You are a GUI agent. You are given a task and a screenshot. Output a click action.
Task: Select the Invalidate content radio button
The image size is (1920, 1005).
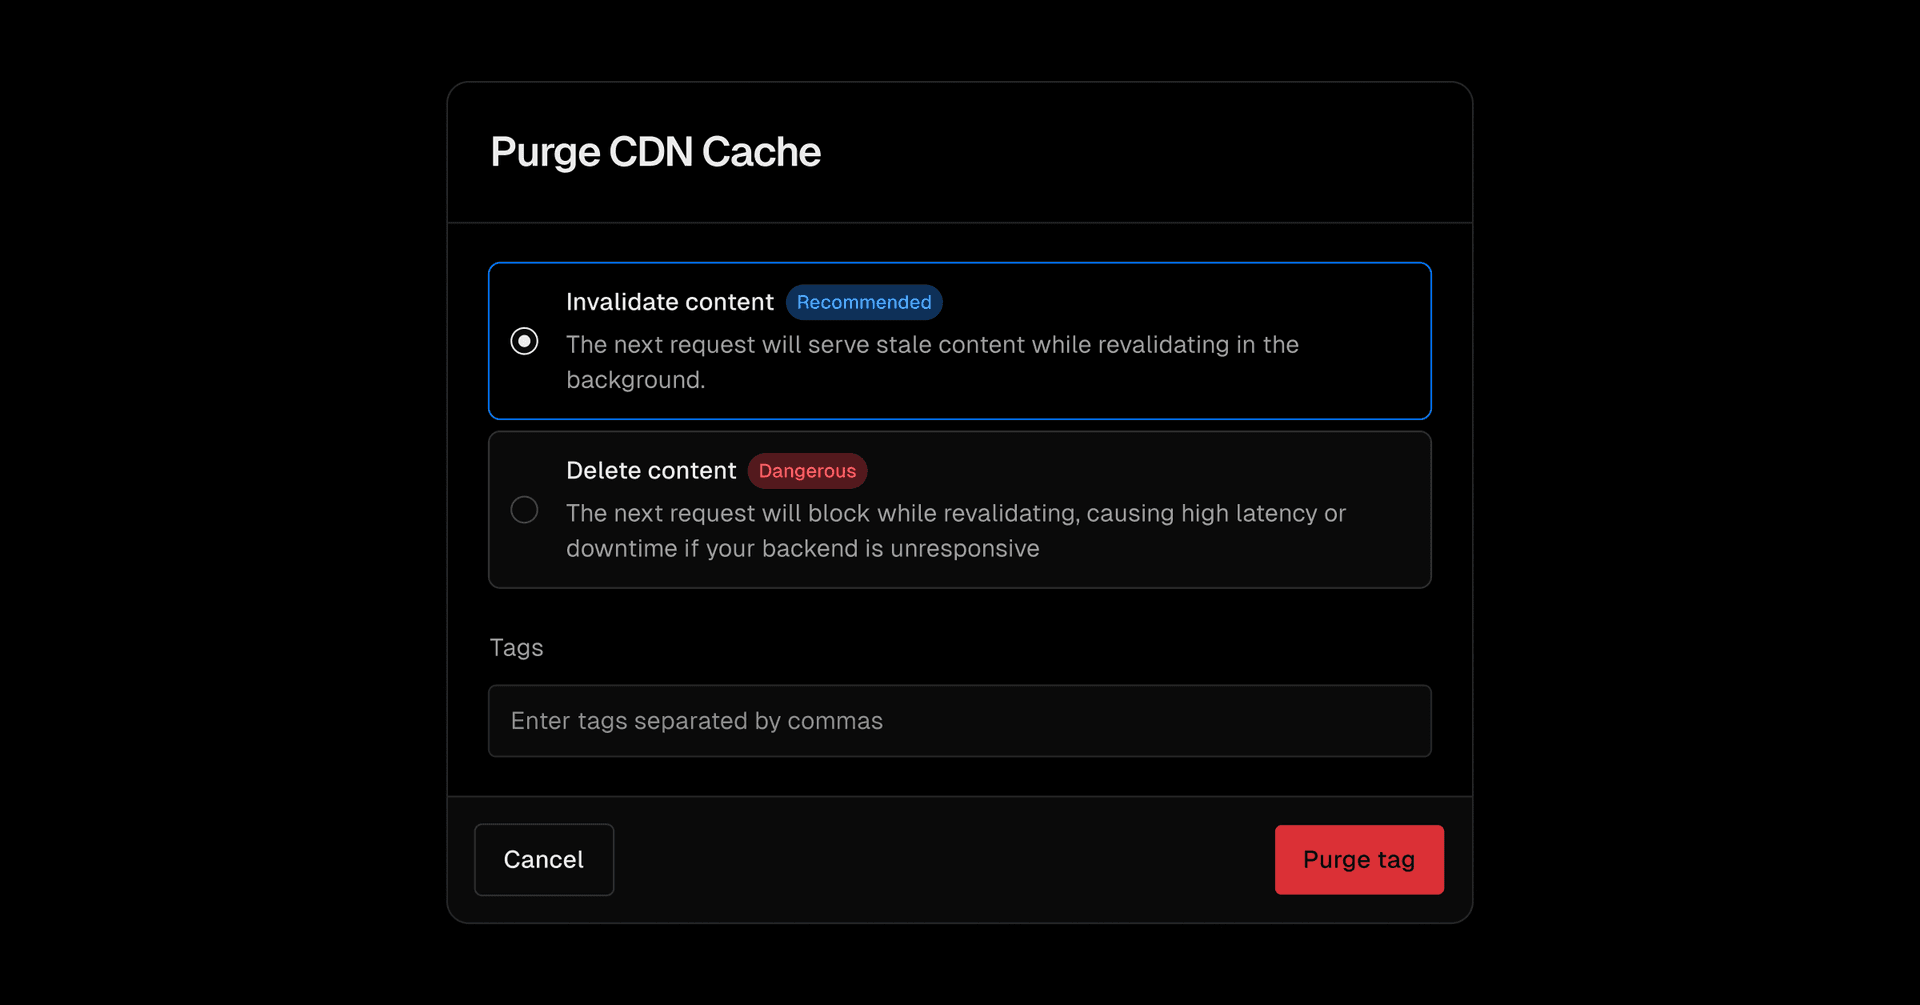pyautogui.click(x=524, y=341)
